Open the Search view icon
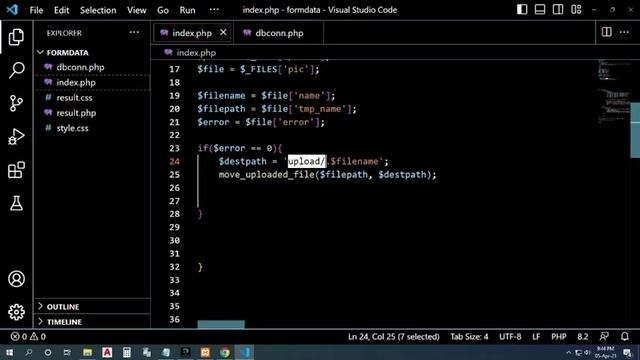 click(x=16, y=70)
